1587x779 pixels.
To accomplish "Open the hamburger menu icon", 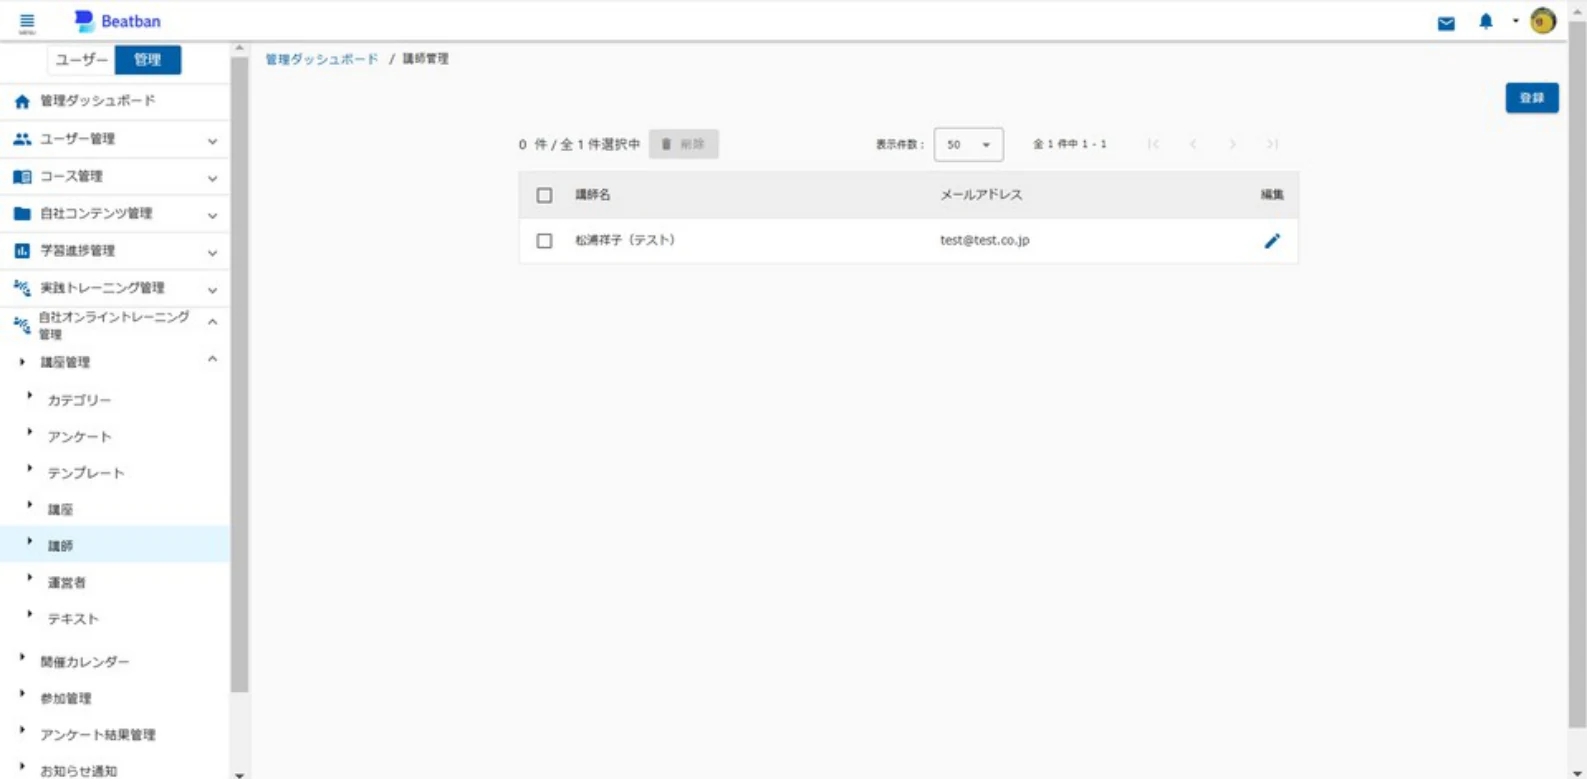I will [27, 22].
